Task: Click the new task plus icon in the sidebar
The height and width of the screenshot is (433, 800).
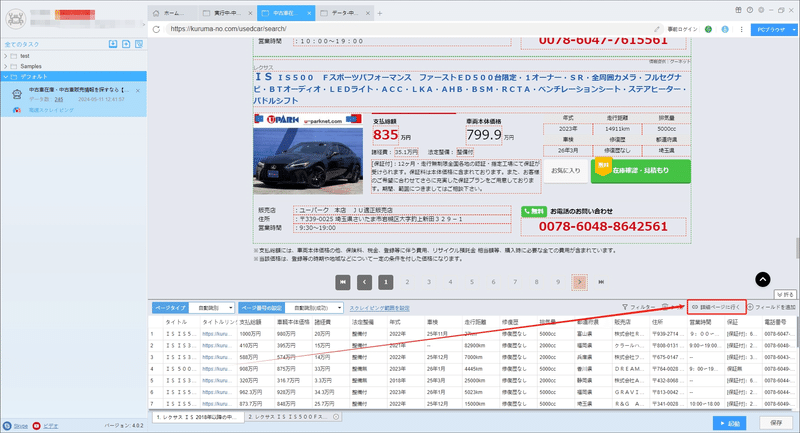Action: 126,44
